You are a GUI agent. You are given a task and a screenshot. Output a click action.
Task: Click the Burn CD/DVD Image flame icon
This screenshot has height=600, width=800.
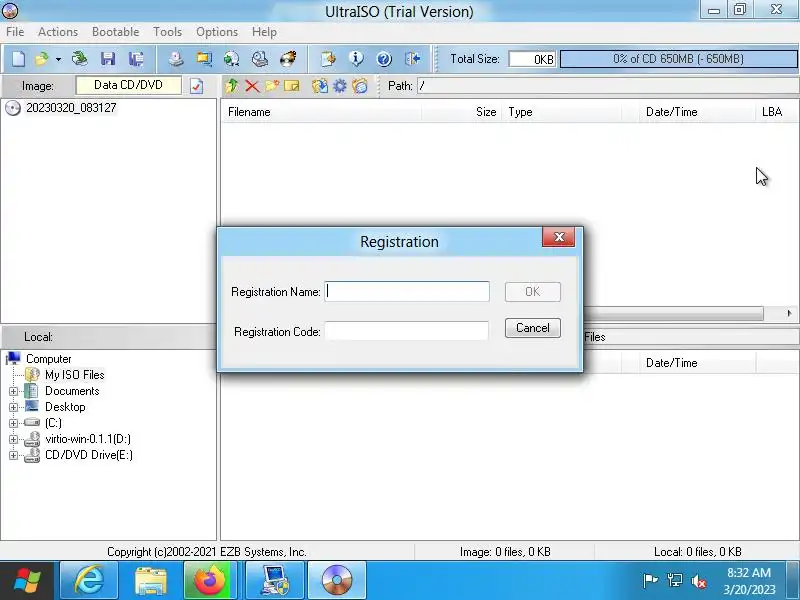click(x=288, y=59)
